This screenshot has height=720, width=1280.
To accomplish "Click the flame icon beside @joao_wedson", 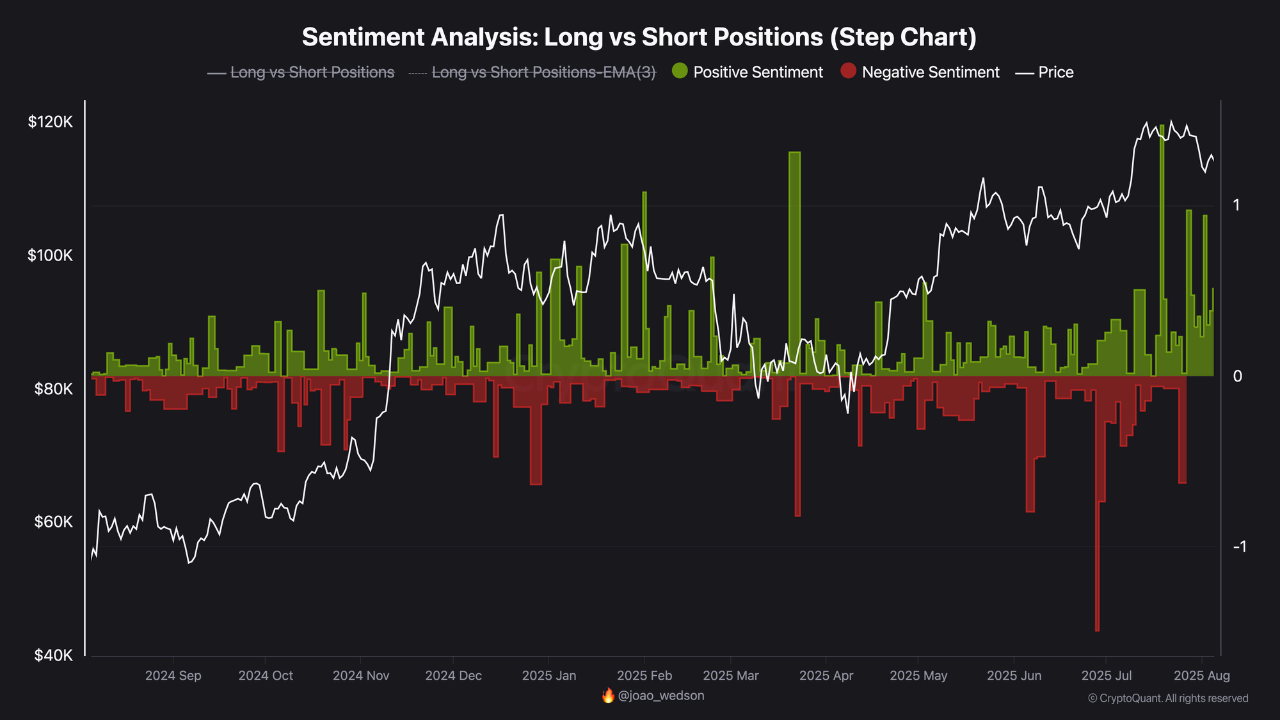I will coord(608,695).
